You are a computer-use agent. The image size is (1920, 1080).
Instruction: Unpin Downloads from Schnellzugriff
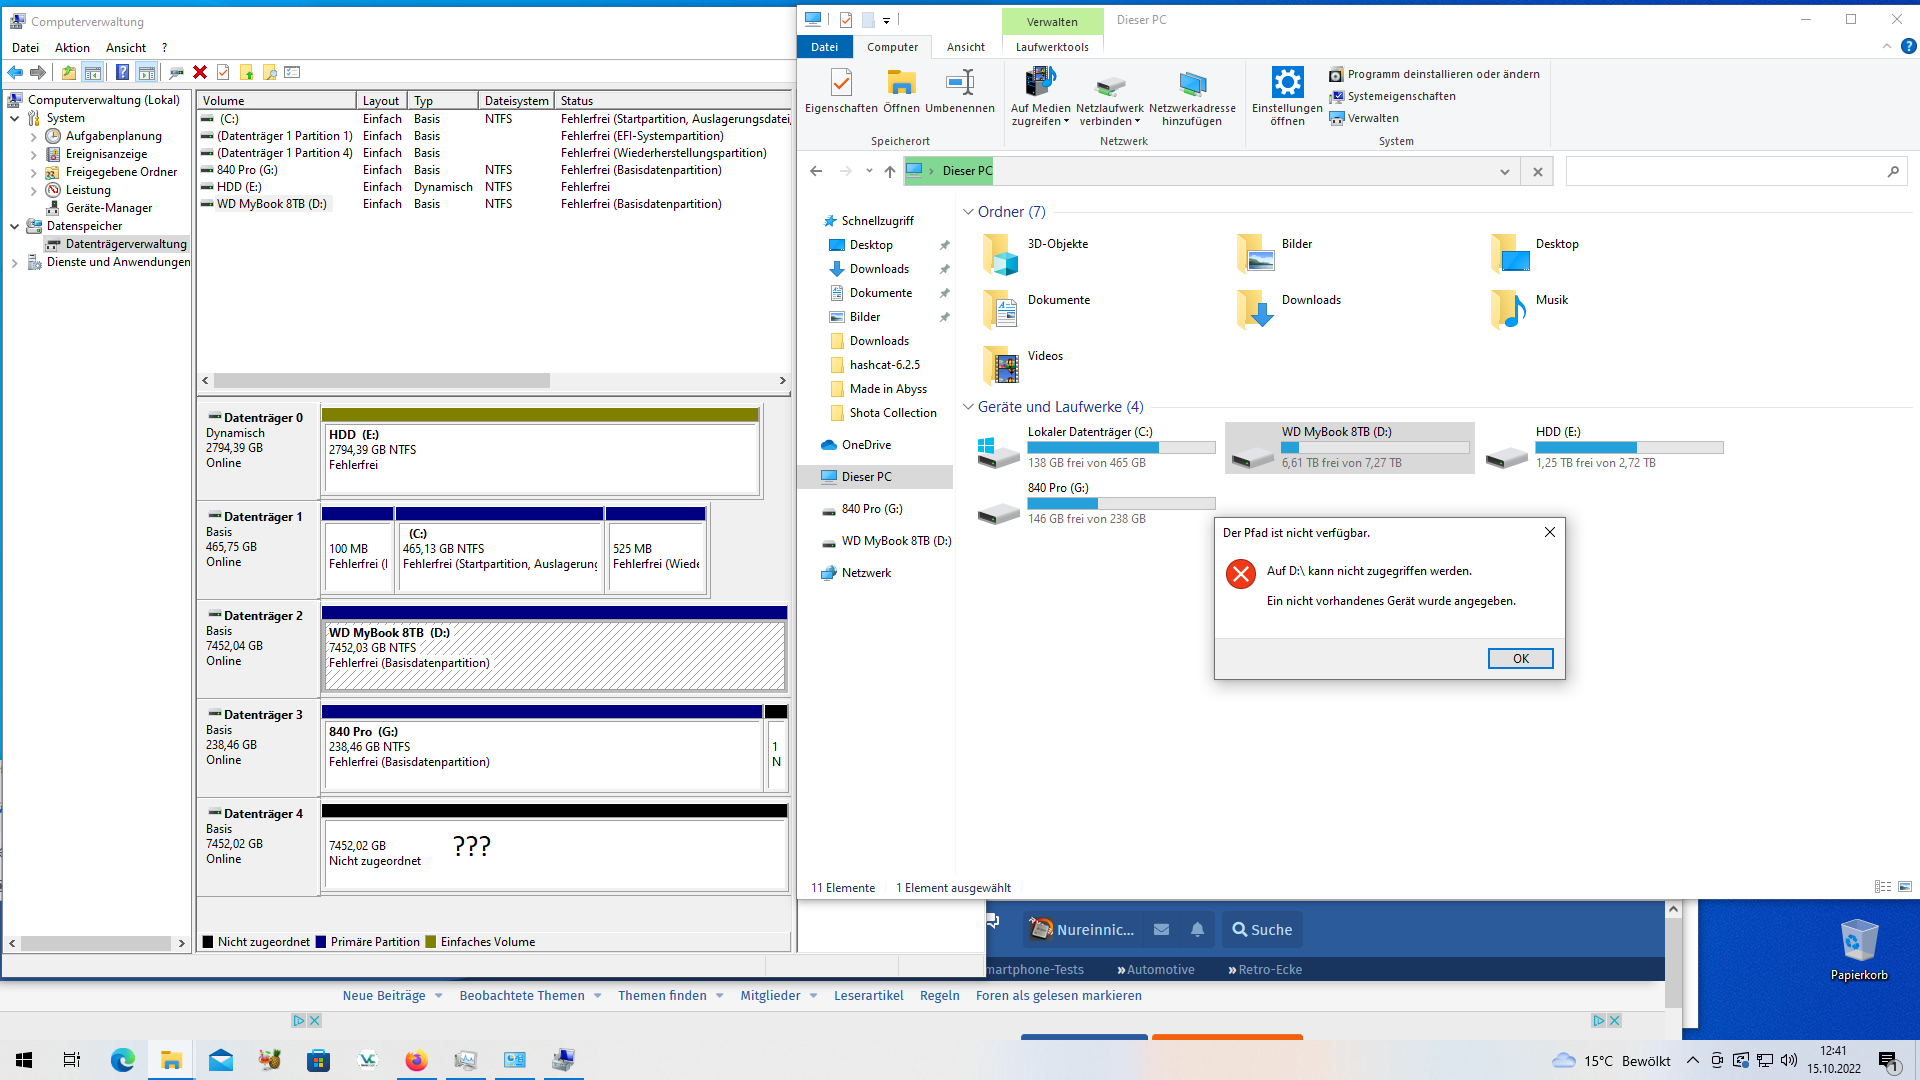pos(944,268)
